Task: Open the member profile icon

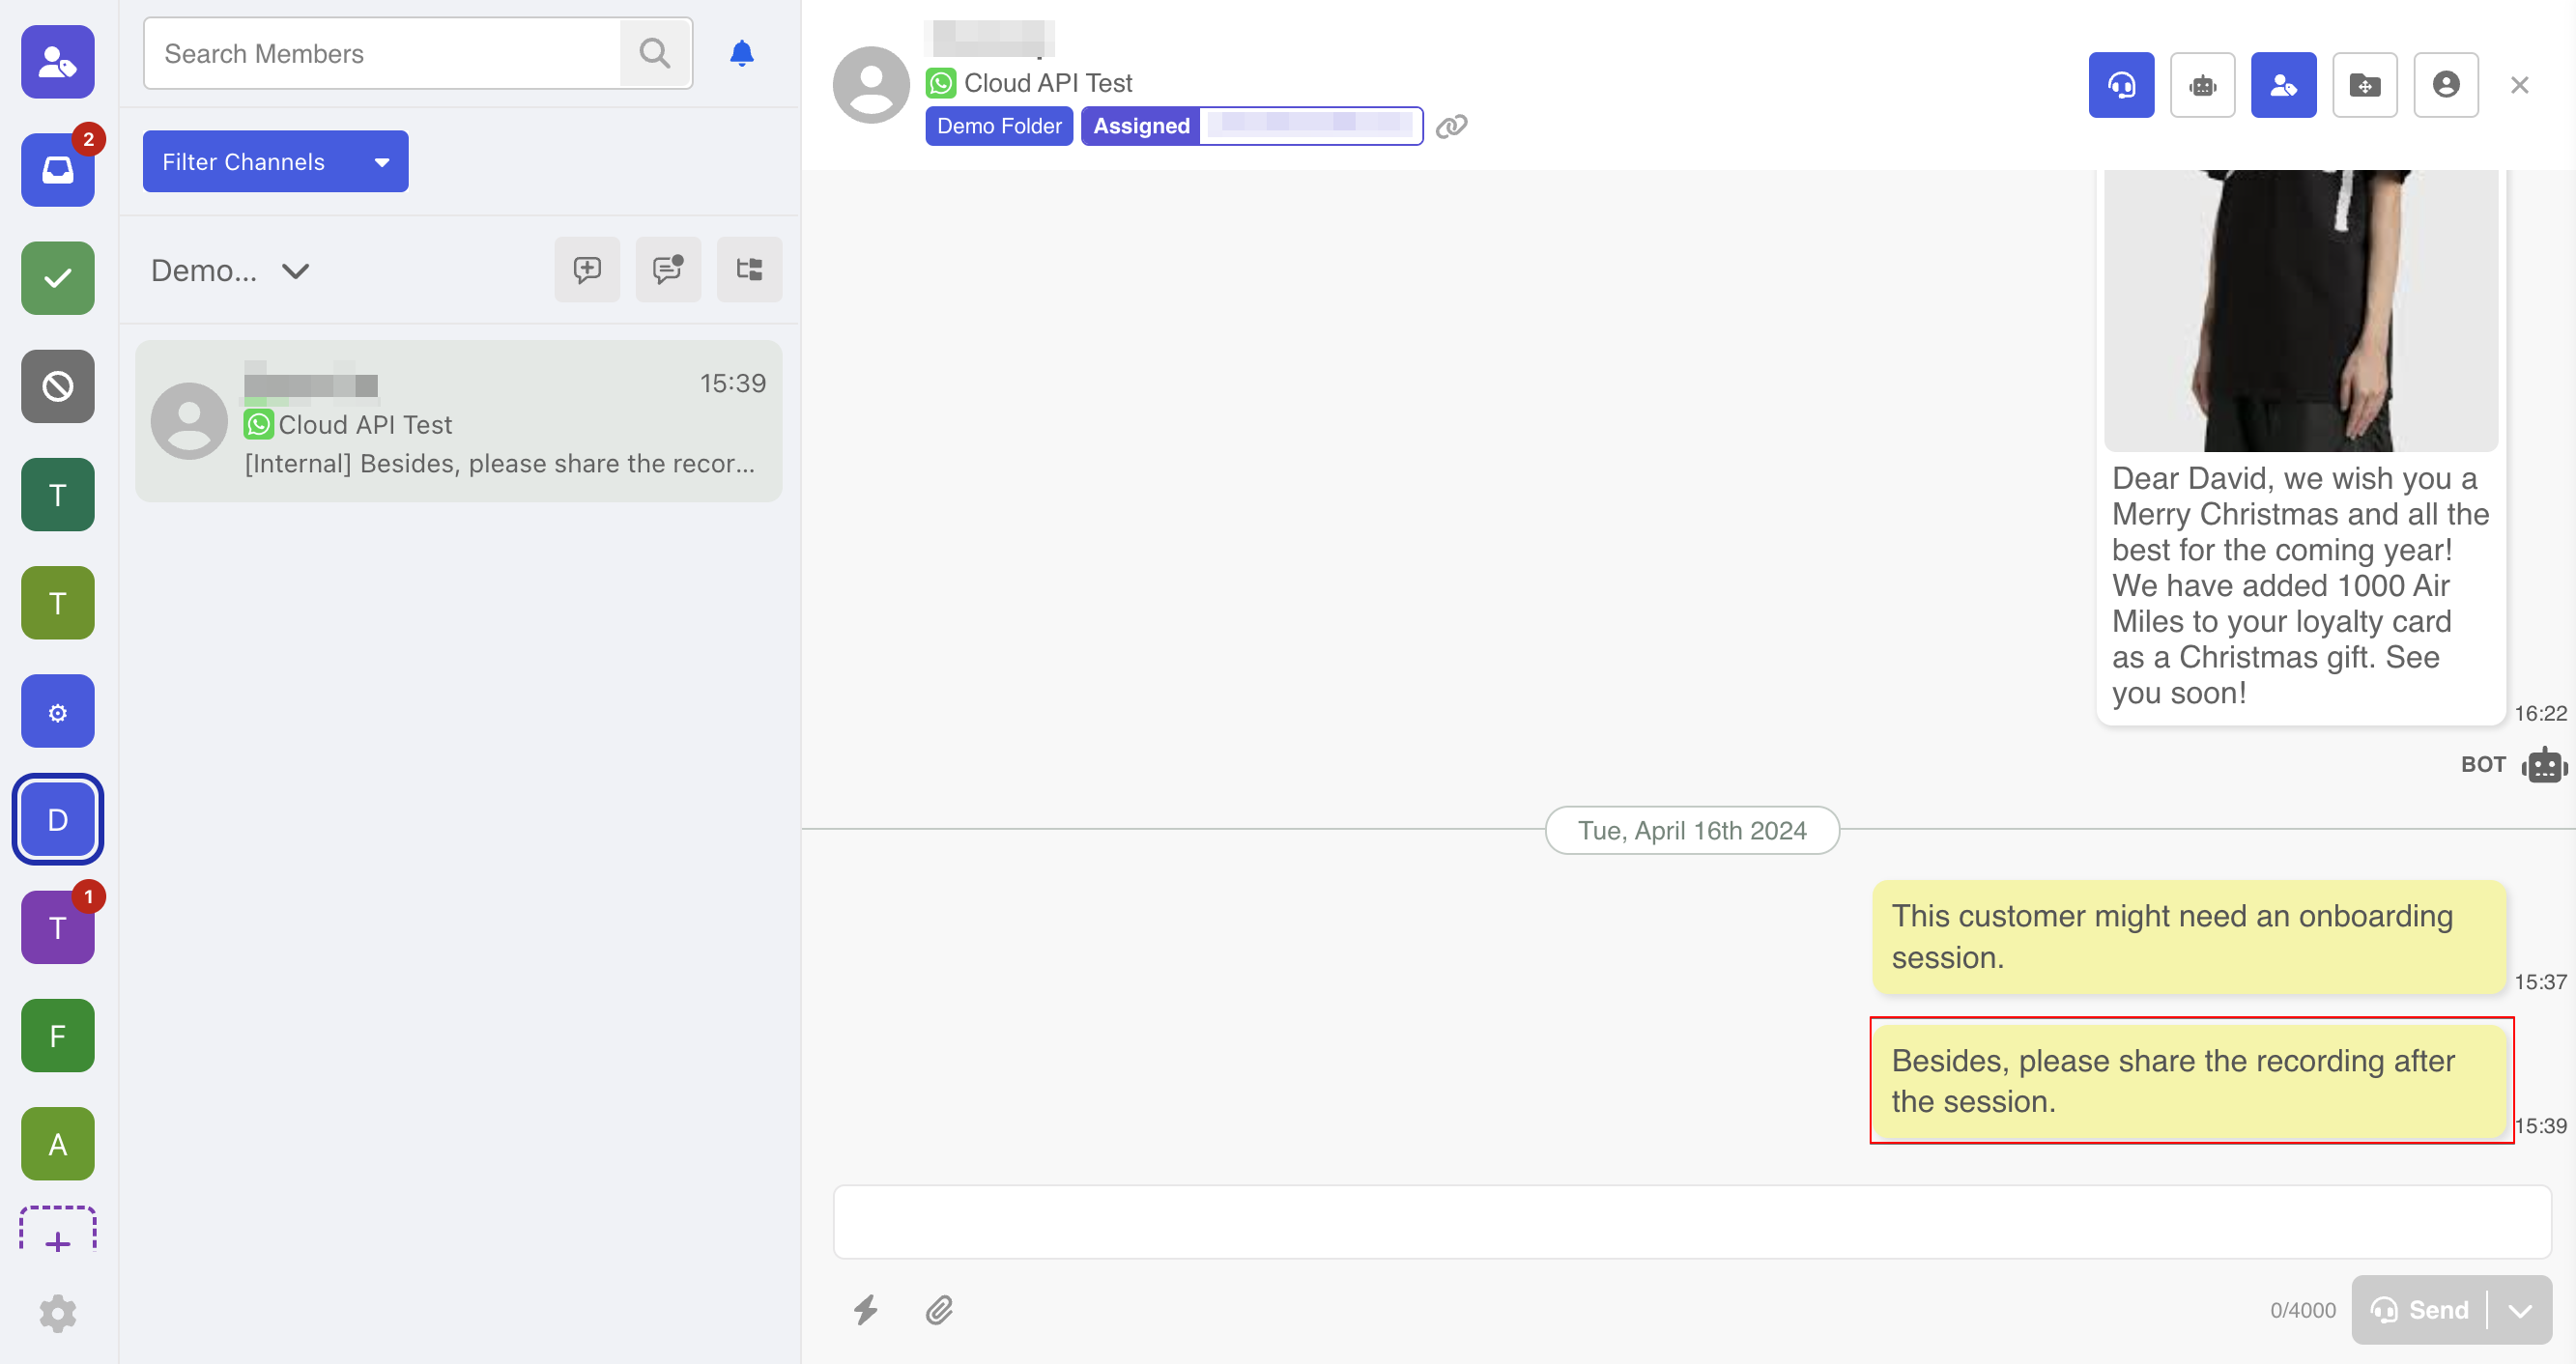Action: click(x=2445, y=85)
